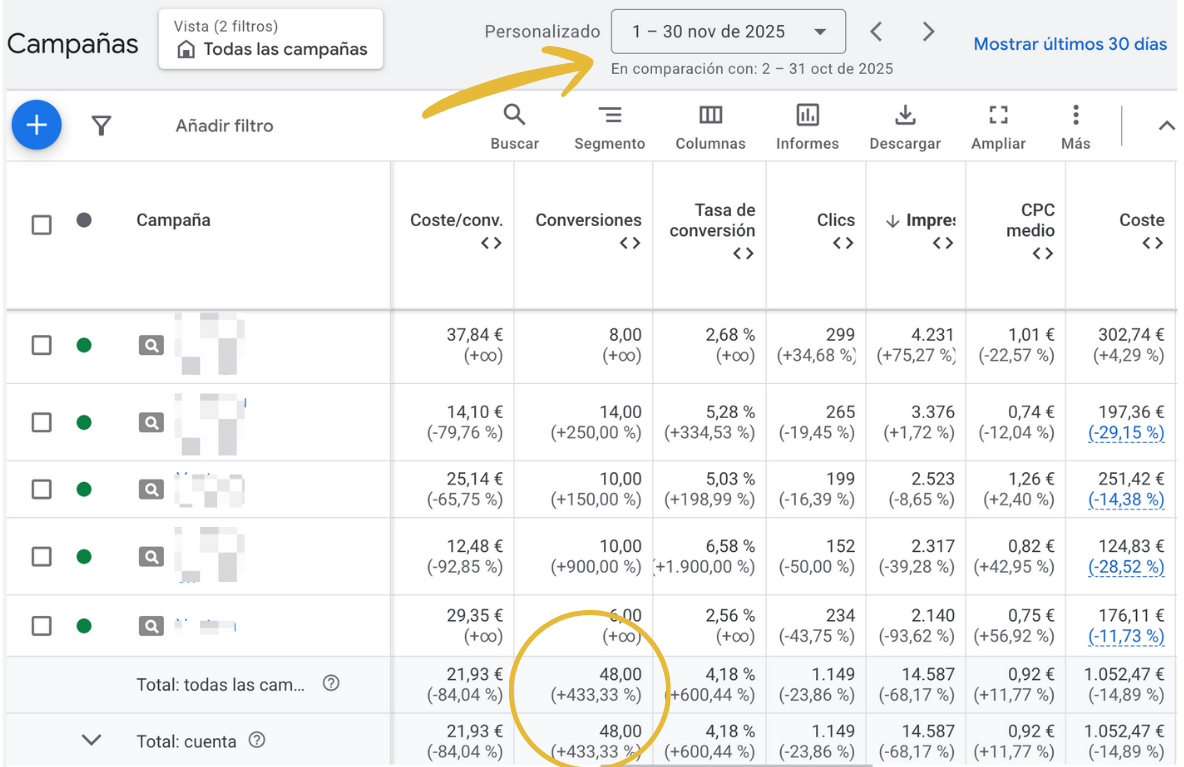Open the Todas las campañas view selector
1184x767 pixels.
(271, 40)
